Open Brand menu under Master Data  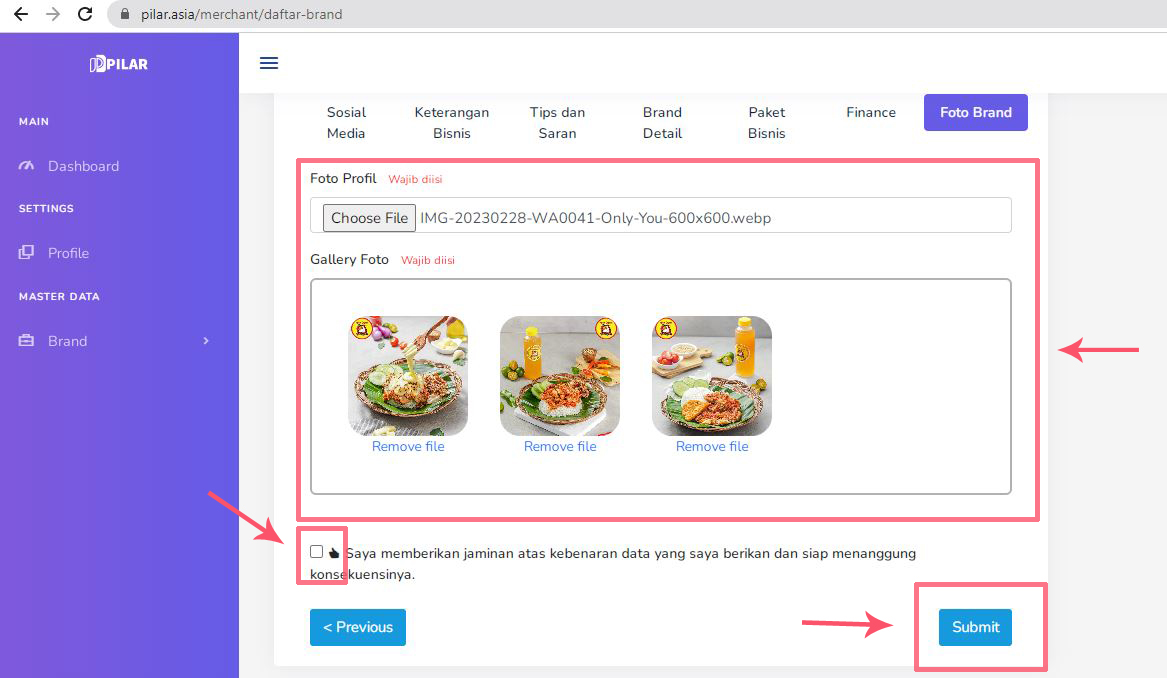click(x=68, y=341)
